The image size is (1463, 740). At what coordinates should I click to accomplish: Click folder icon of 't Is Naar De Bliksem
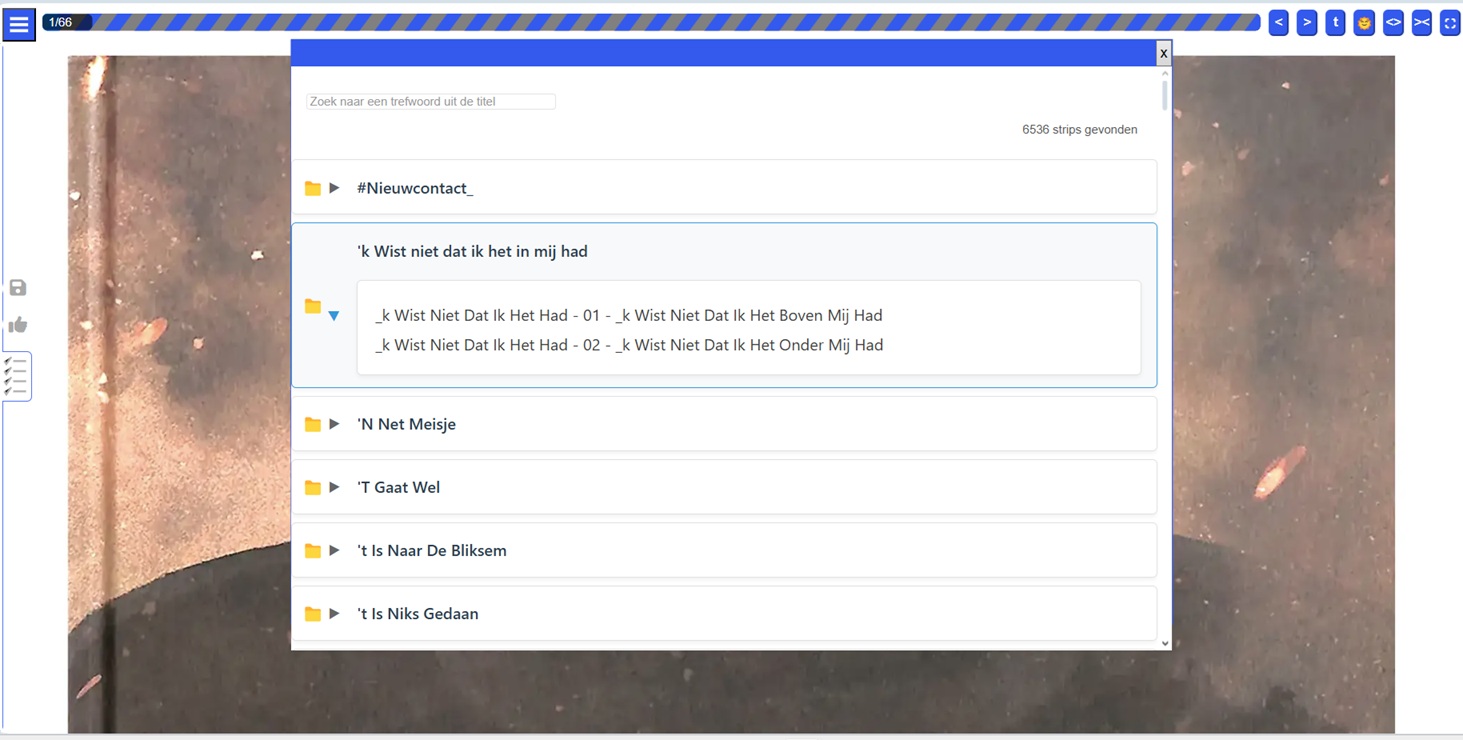coord(313,550)
